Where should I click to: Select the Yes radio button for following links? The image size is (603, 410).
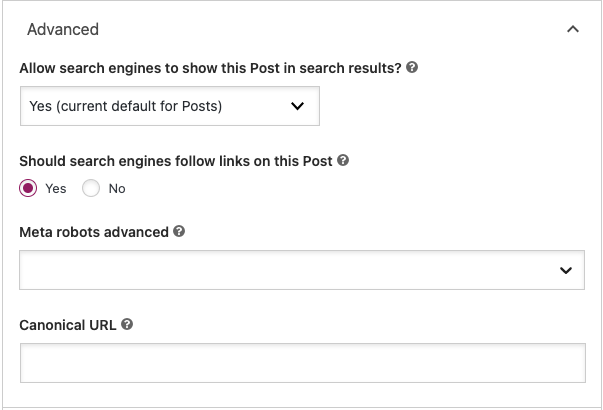click(x=29, y=188)
